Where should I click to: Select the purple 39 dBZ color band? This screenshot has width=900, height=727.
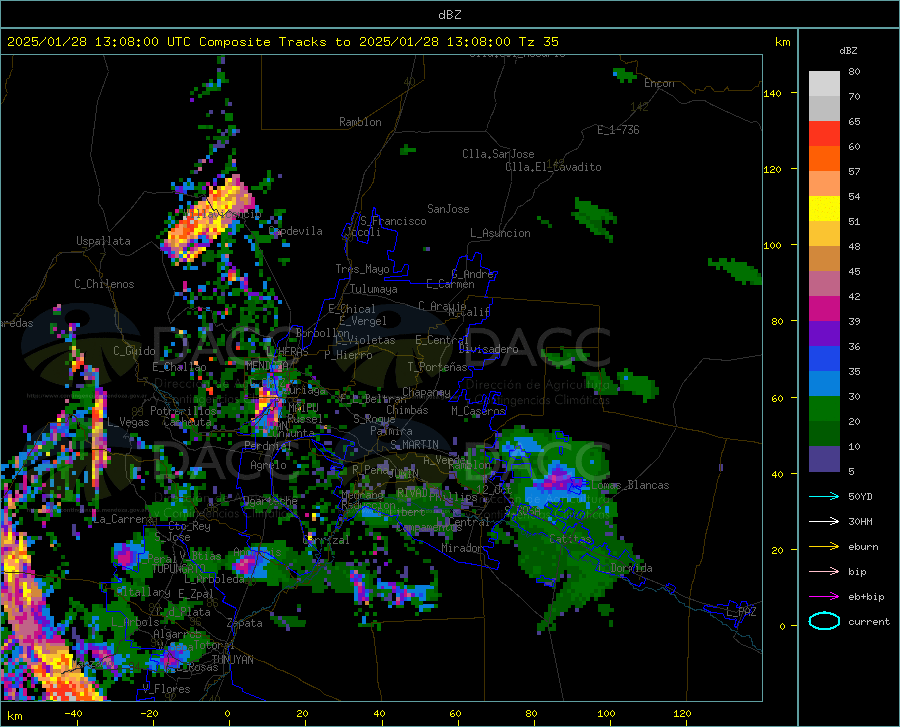[824, 334]
